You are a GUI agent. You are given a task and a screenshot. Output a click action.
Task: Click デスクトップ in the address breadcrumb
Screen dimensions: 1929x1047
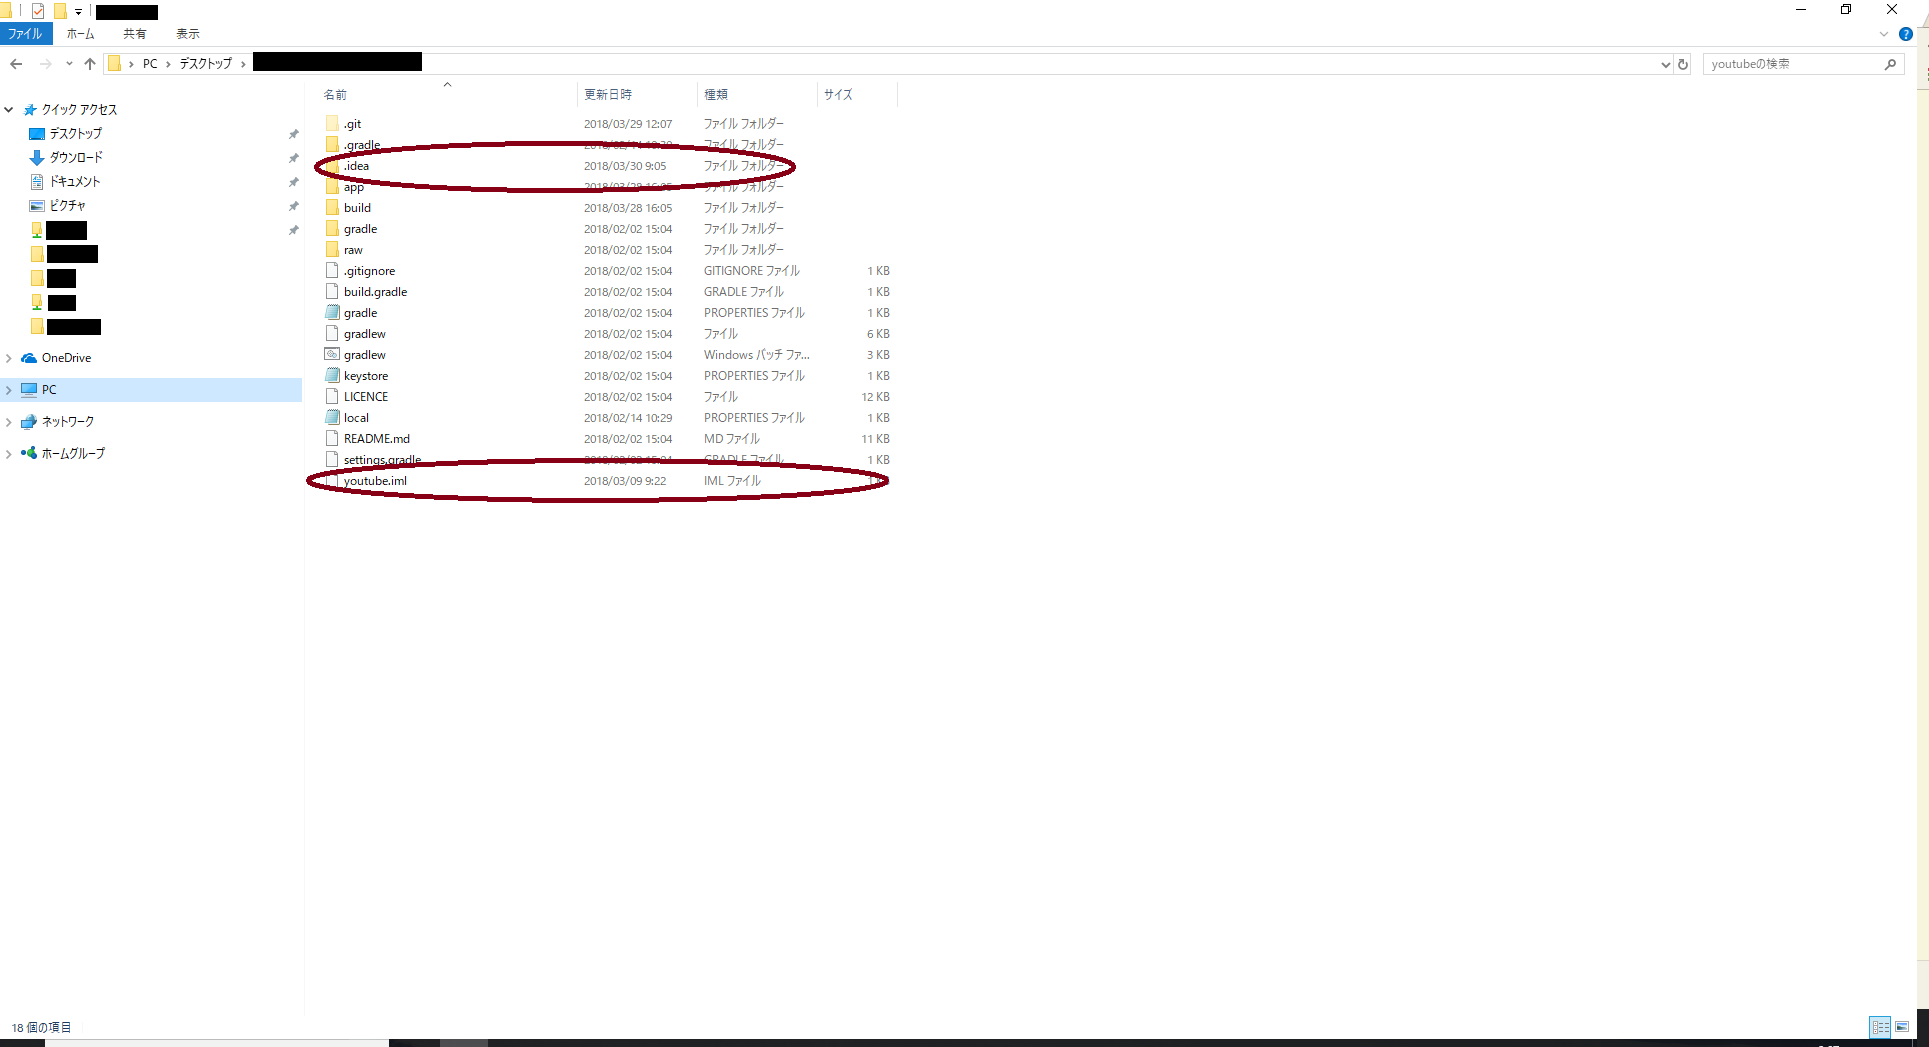pyautogui.click(x=206, y=64)
